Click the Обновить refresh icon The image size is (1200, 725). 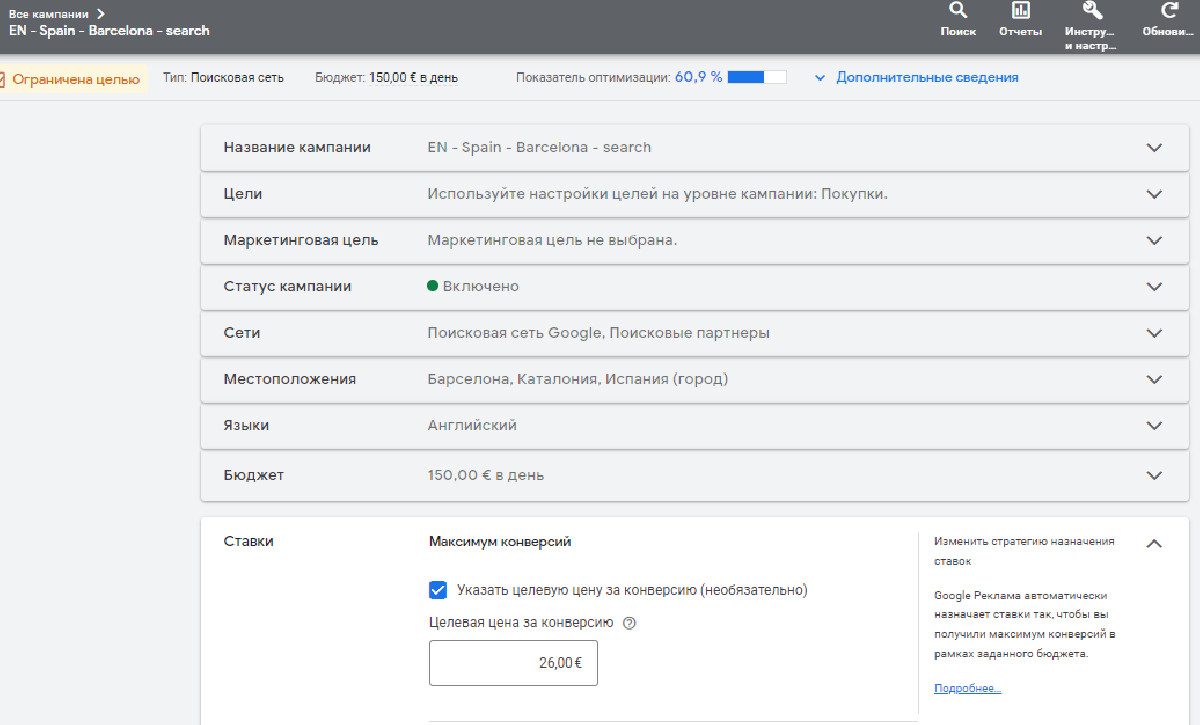(1168, 11)
